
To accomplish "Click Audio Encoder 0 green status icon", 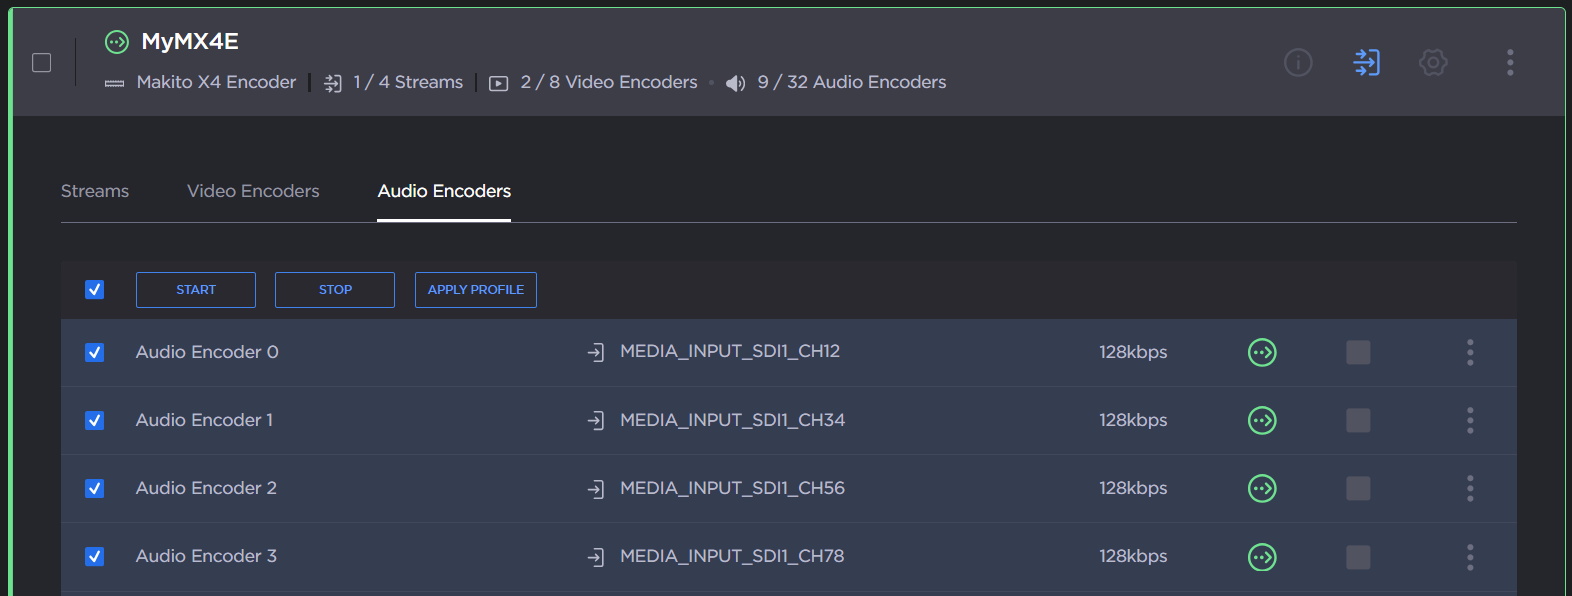I will tap(1262, 353).
